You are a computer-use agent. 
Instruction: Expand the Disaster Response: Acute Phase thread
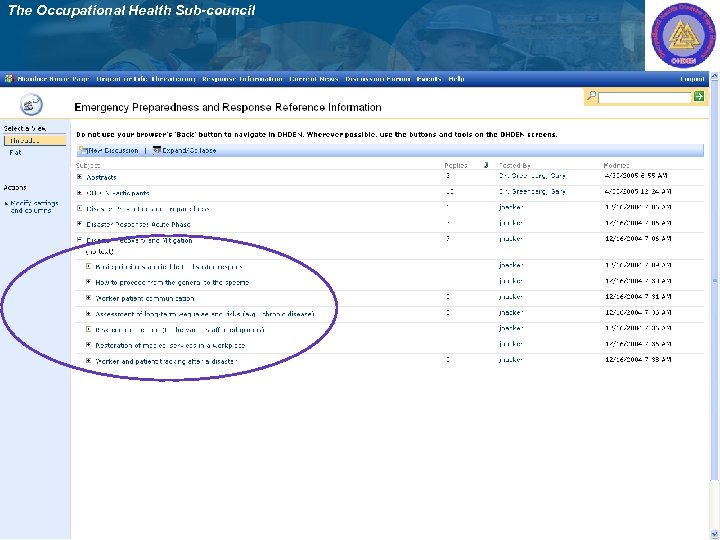point(79,224)
